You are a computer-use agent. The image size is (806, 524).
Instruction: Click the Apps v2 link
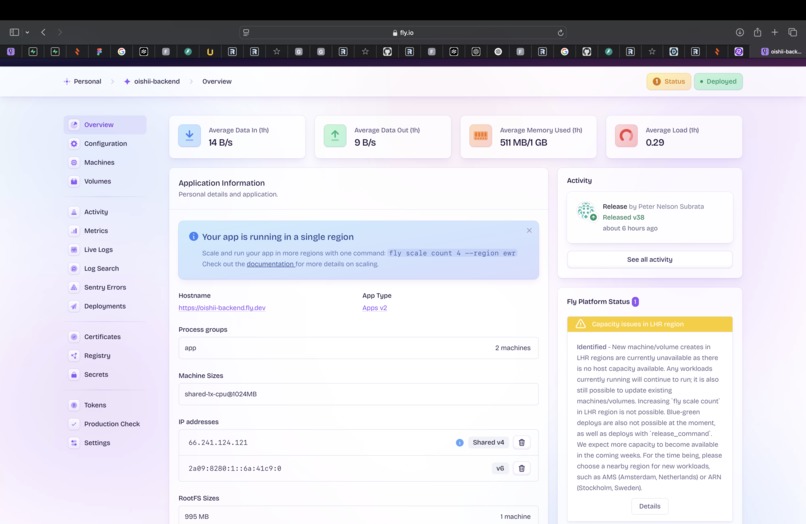tap(375, 308)
